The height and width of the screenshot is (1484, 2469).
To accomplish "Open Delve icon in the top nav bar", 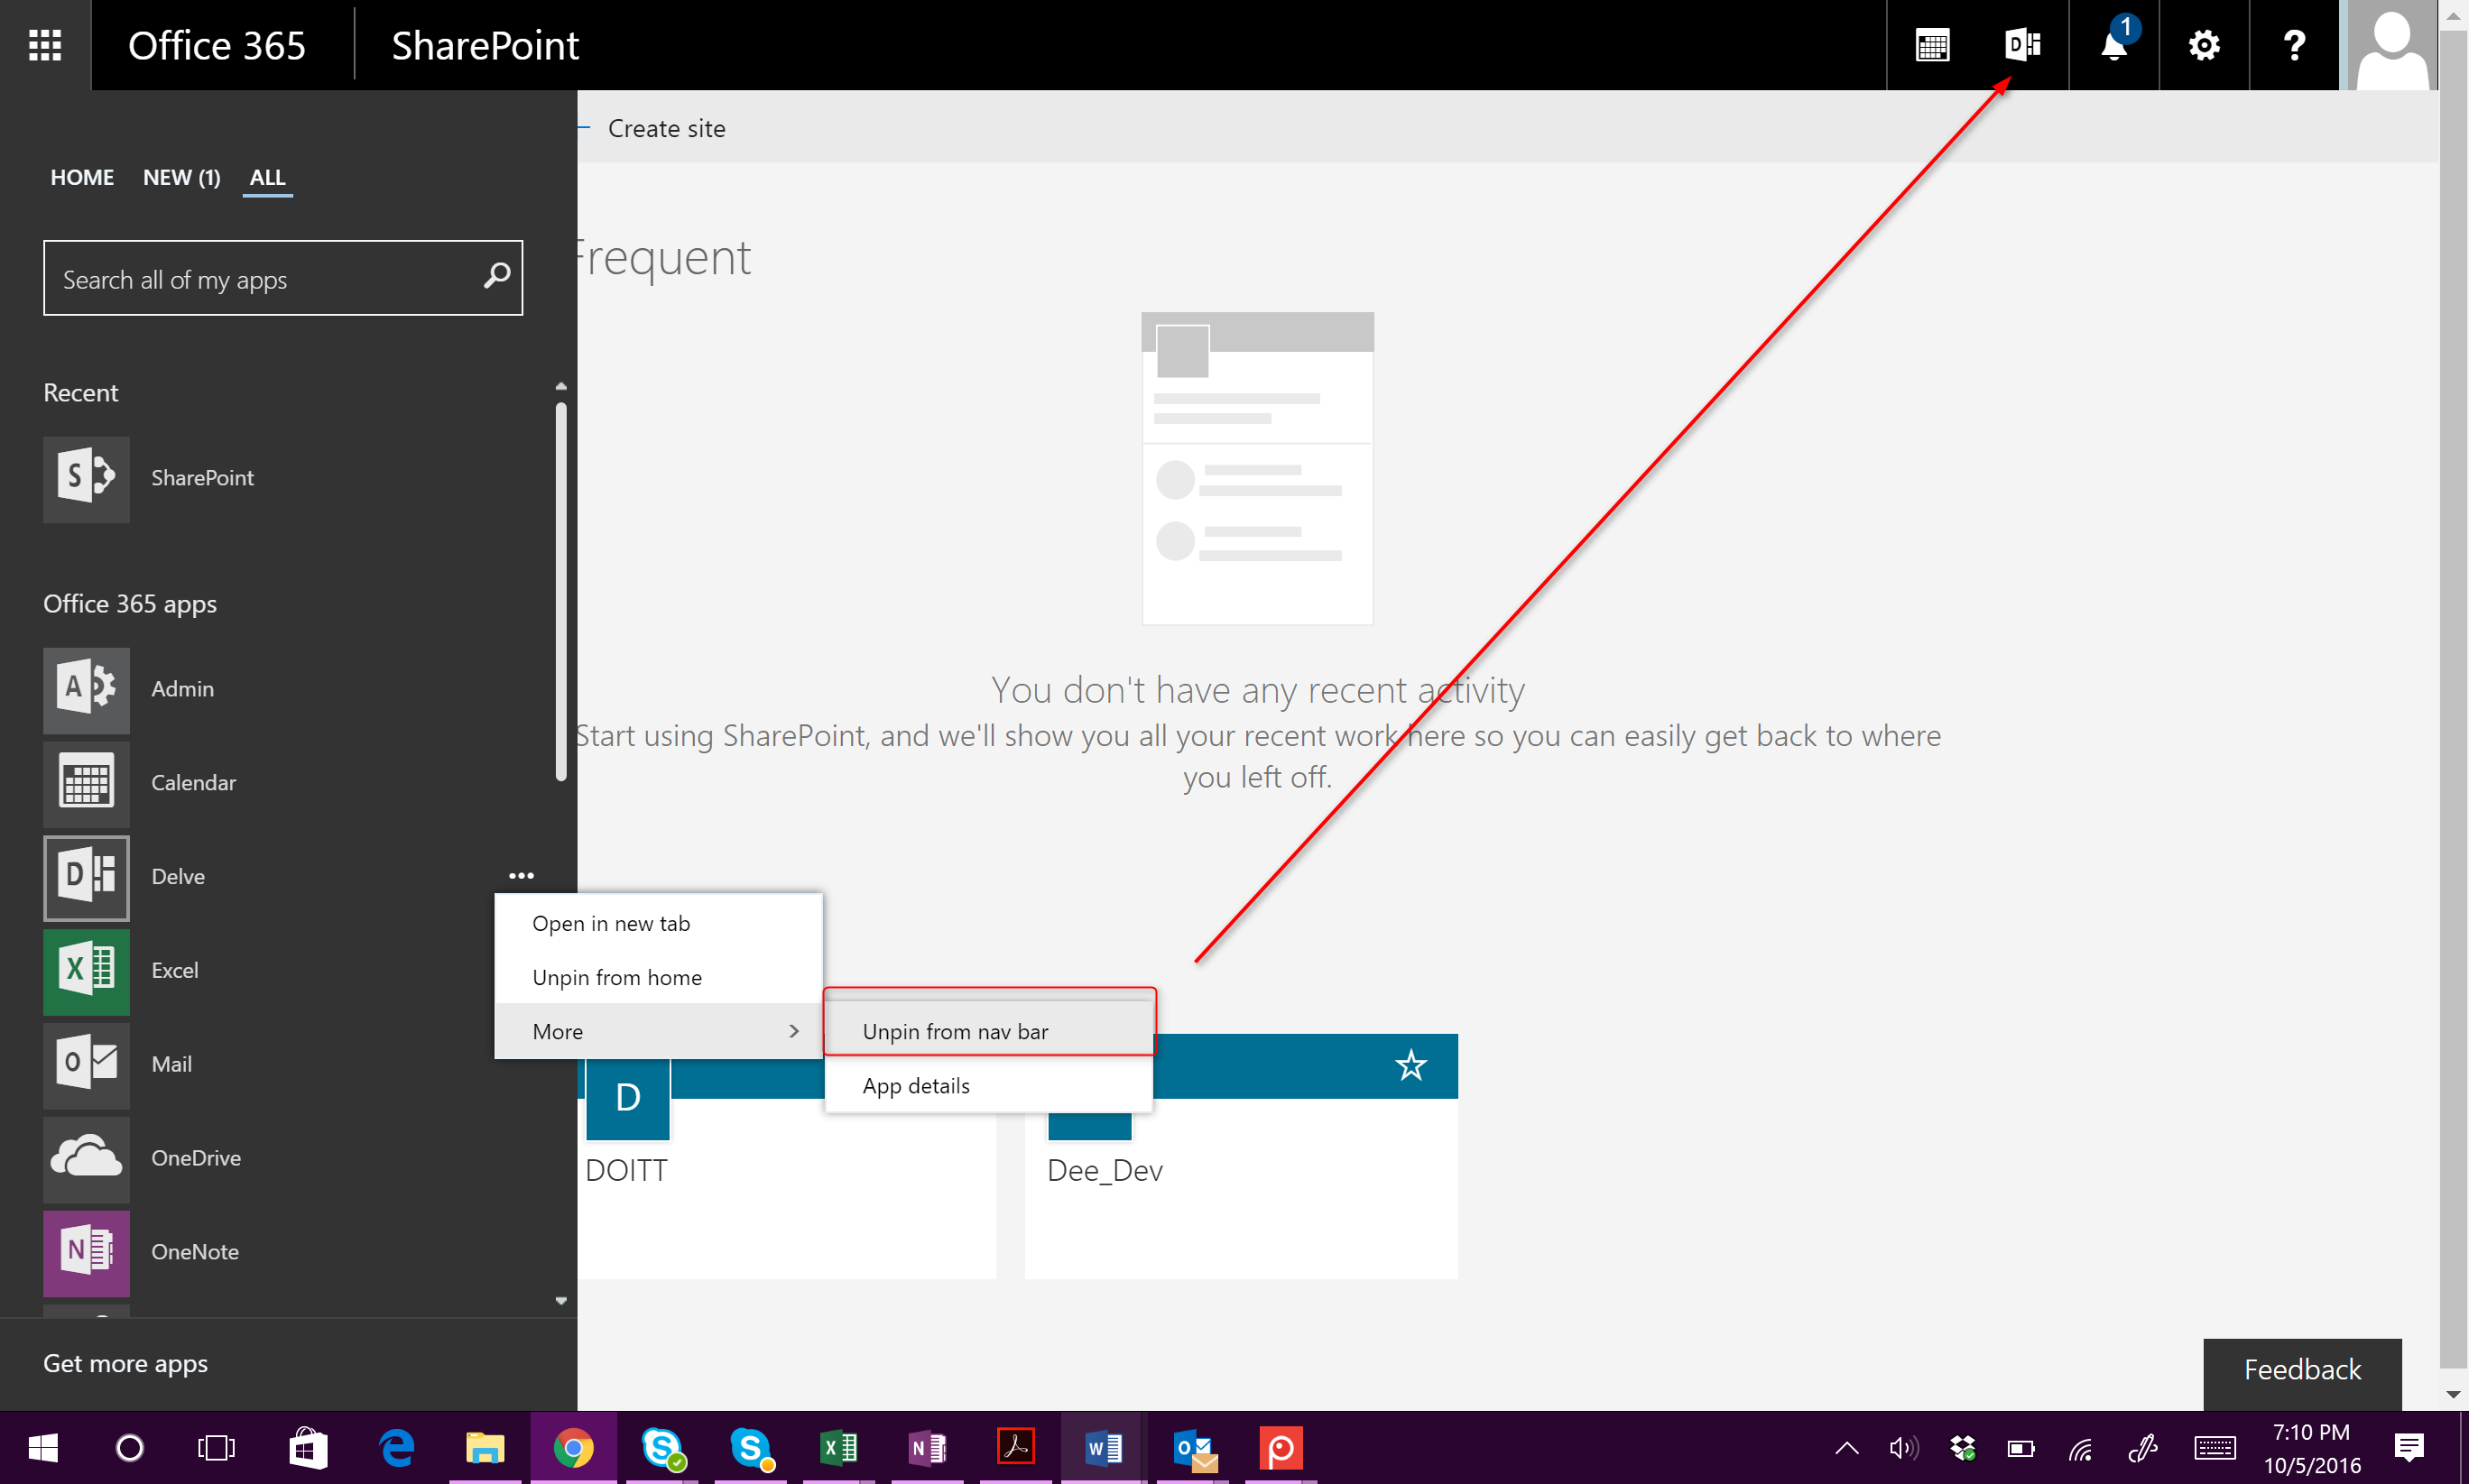I will click(2022, 45).
